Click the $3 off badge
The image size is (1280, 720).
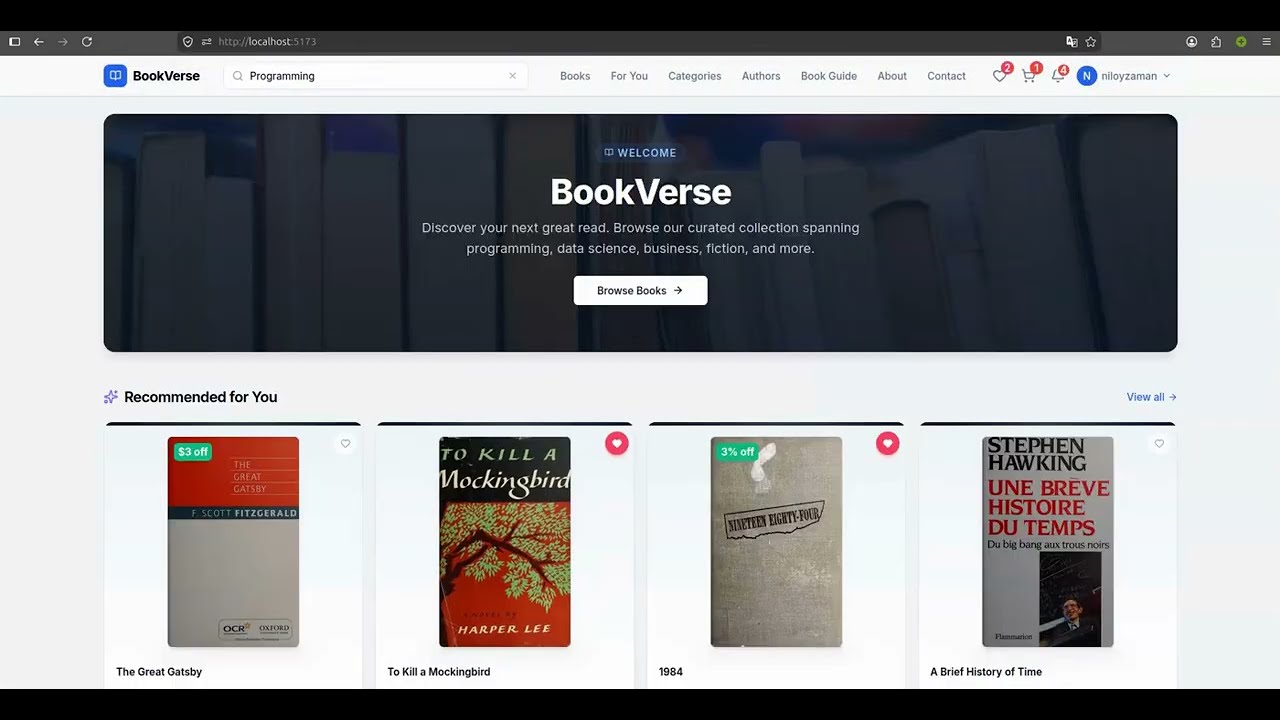point(193,452)
